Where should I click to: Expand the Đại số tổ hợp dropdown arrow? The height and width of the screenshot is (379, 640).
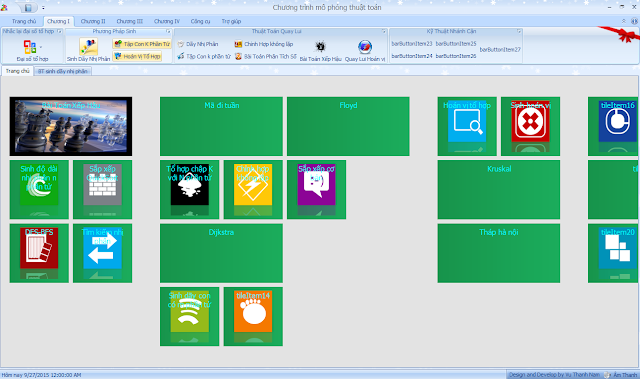(40, 47)
